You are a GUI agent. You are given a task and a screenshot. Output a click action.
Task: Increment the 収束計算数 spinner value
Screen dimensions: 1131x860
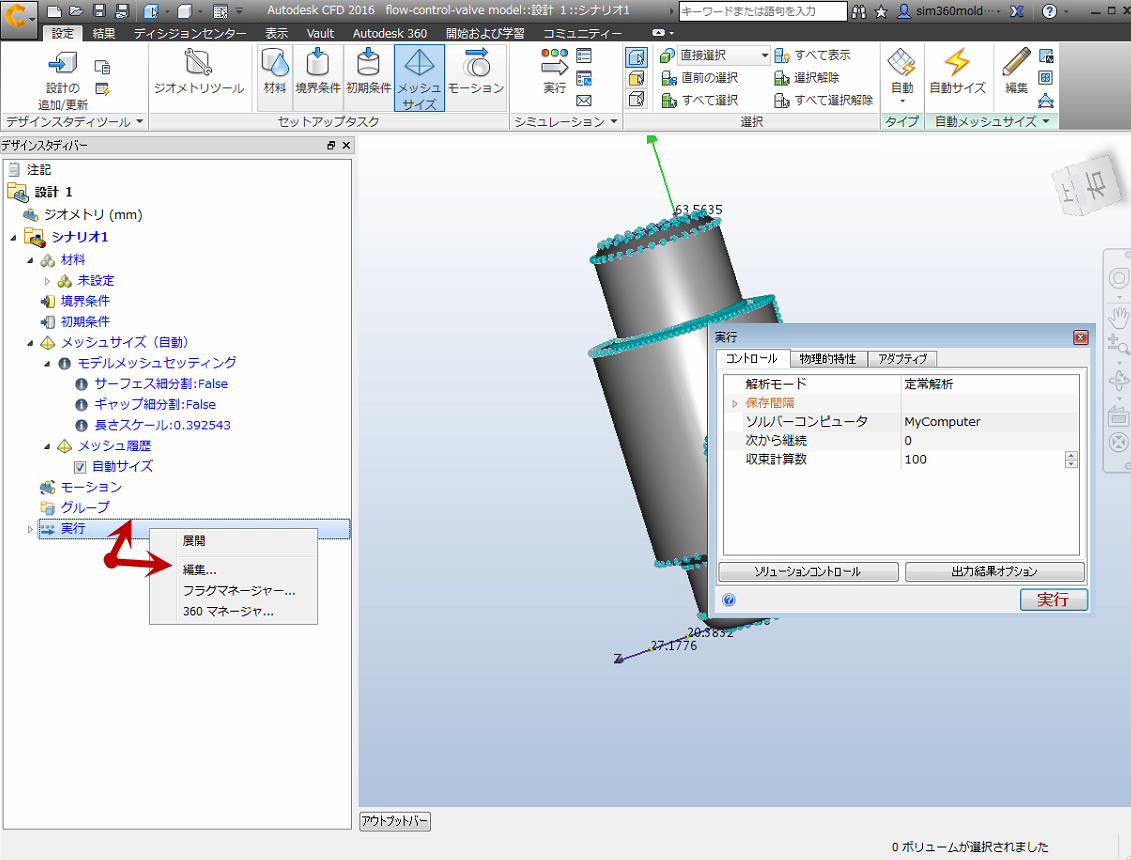(x=1071, y=455)
